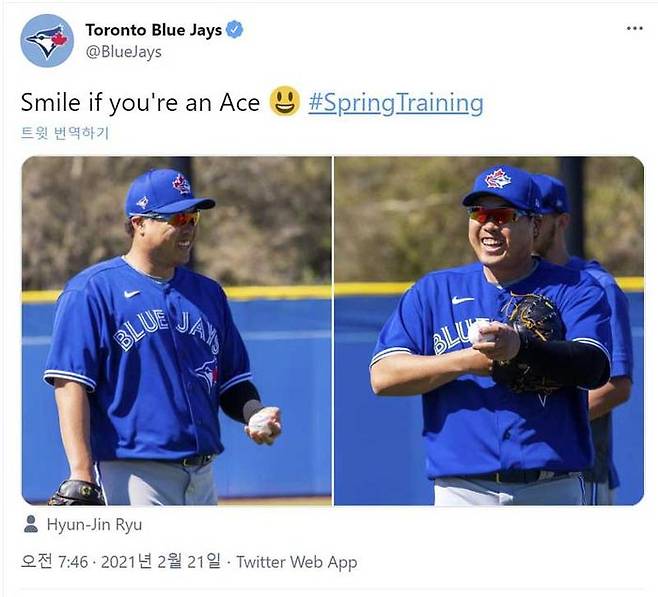The image size is (658, 597).
Task: Click the Toronto Blue Jays profile avatar
Action: [46, 41]
